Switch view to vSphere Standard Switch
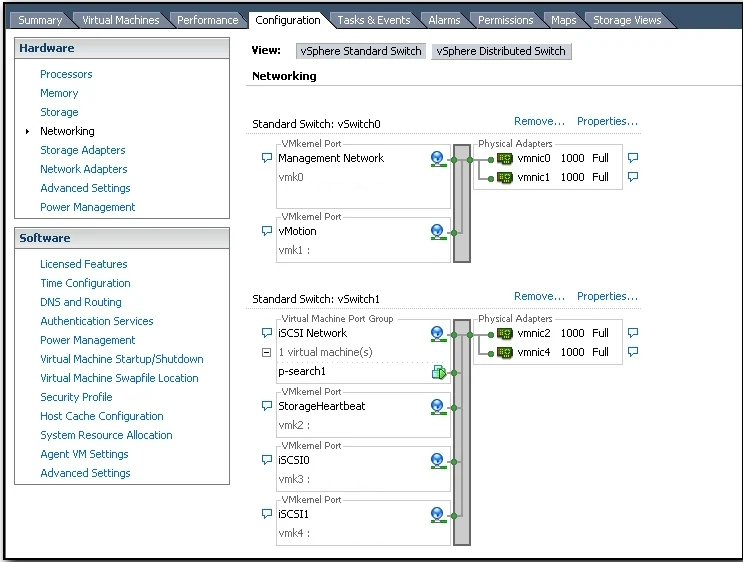This screenshot has width=743, height=562. tap(361, 51)
